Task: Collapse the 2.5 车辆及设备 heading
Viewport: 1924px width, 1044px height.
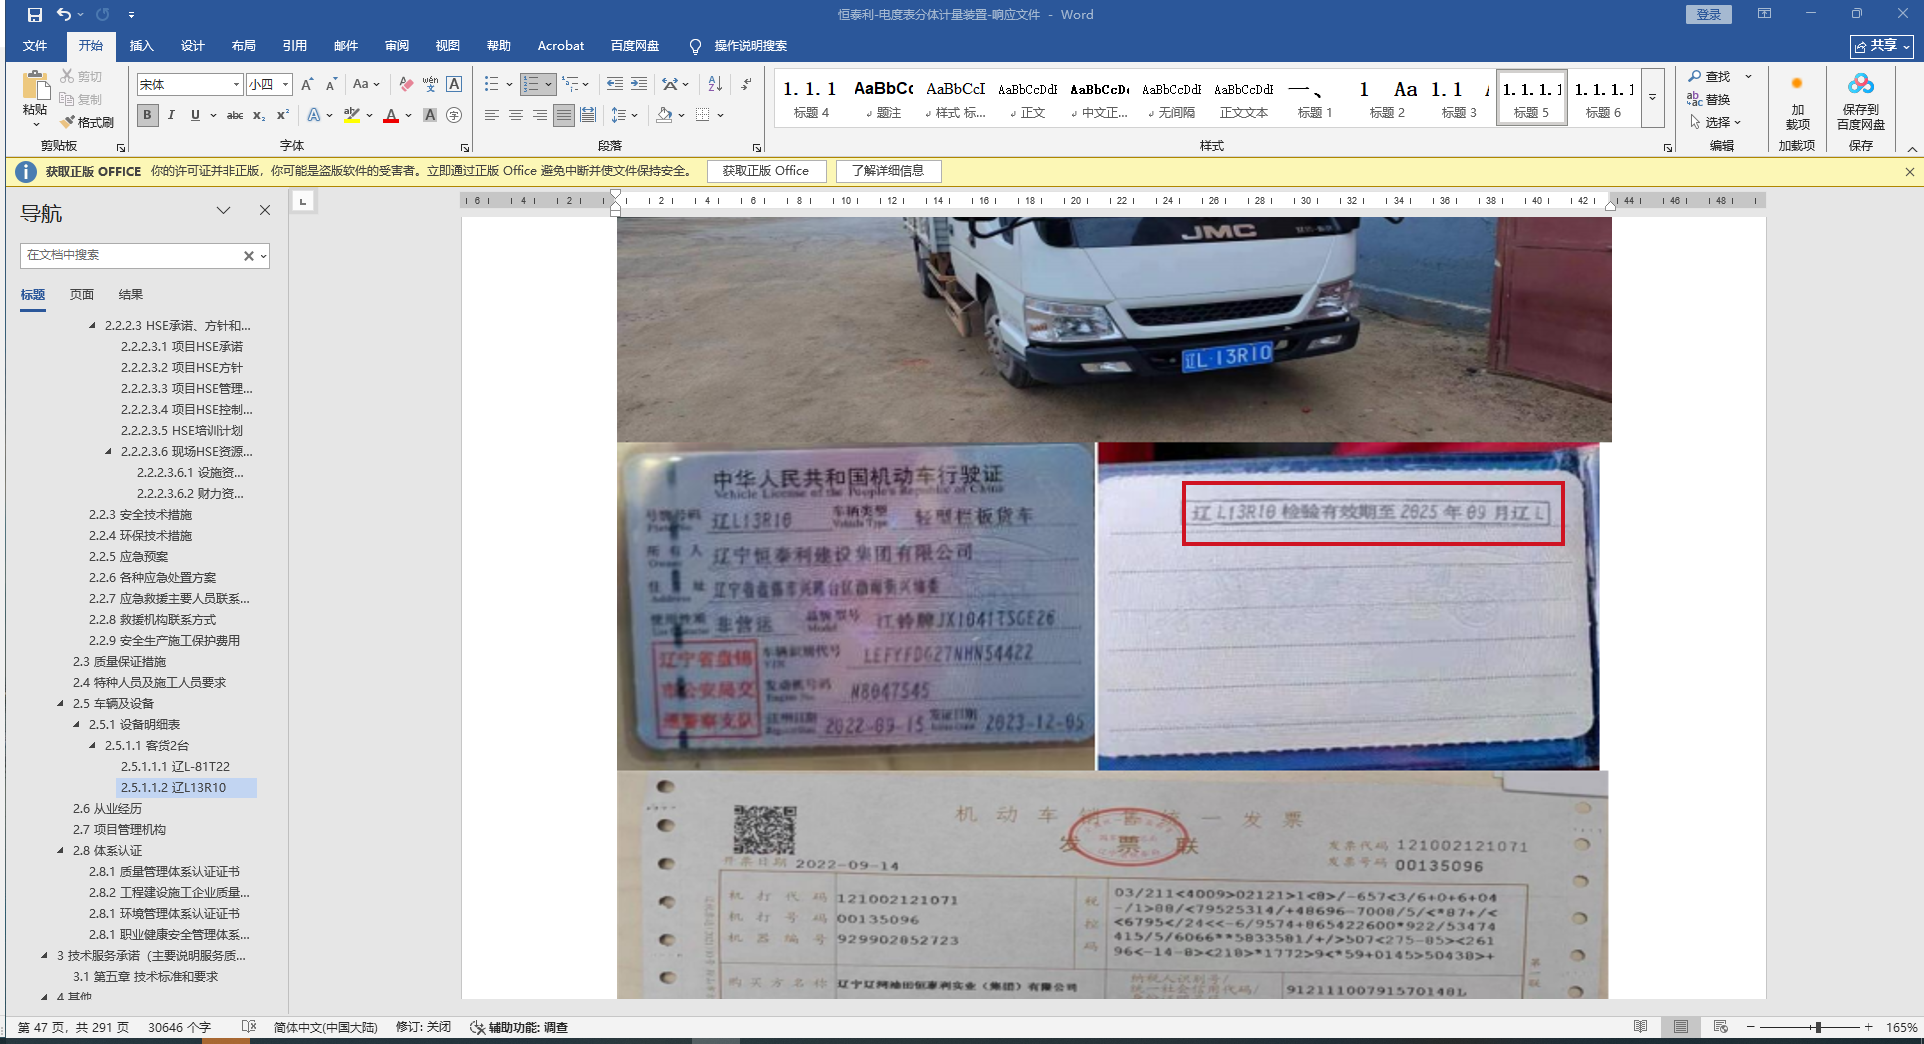Action: [60, 703]
